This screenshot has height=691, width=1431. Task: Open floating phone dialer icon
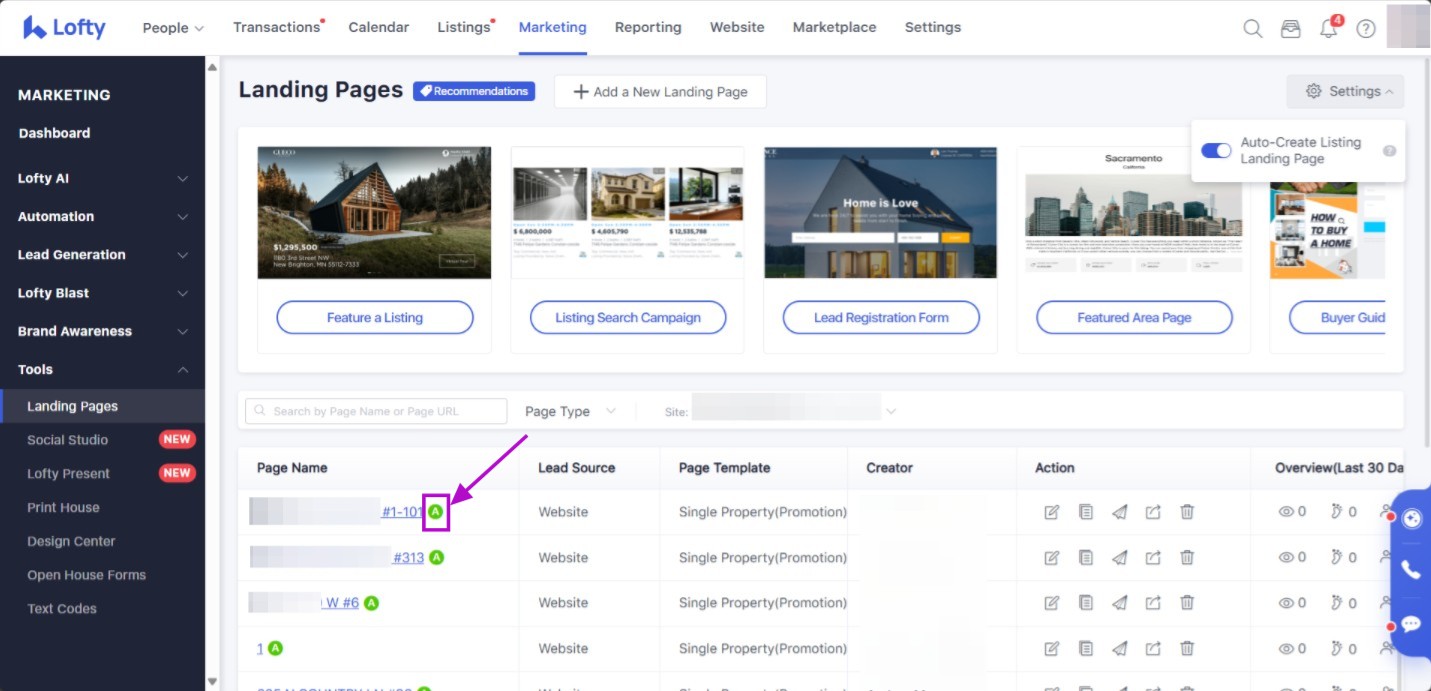pos(1411,570)
